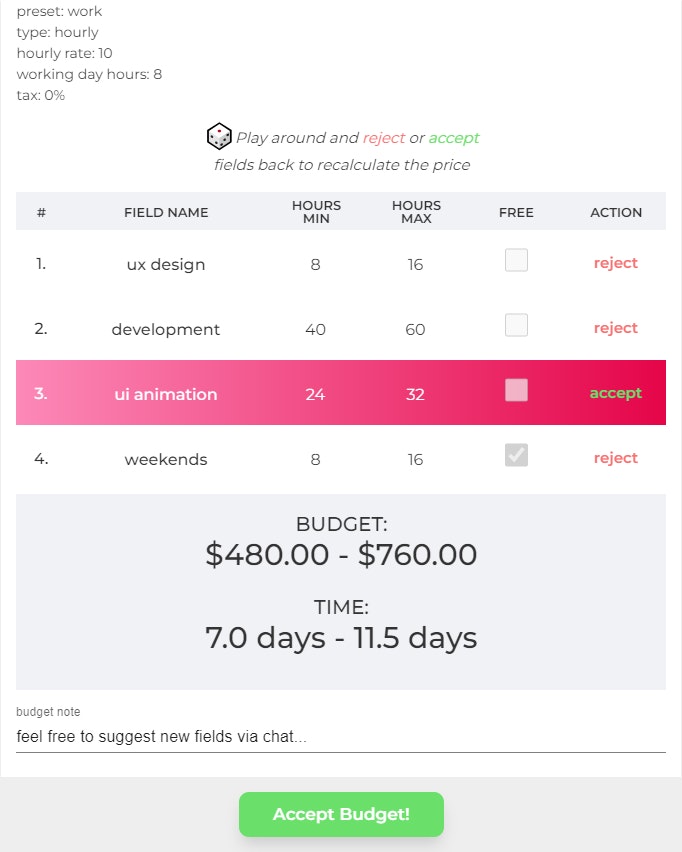Reject the weekends field
This screenshot has height=852, width=682.
click(616, 458)
